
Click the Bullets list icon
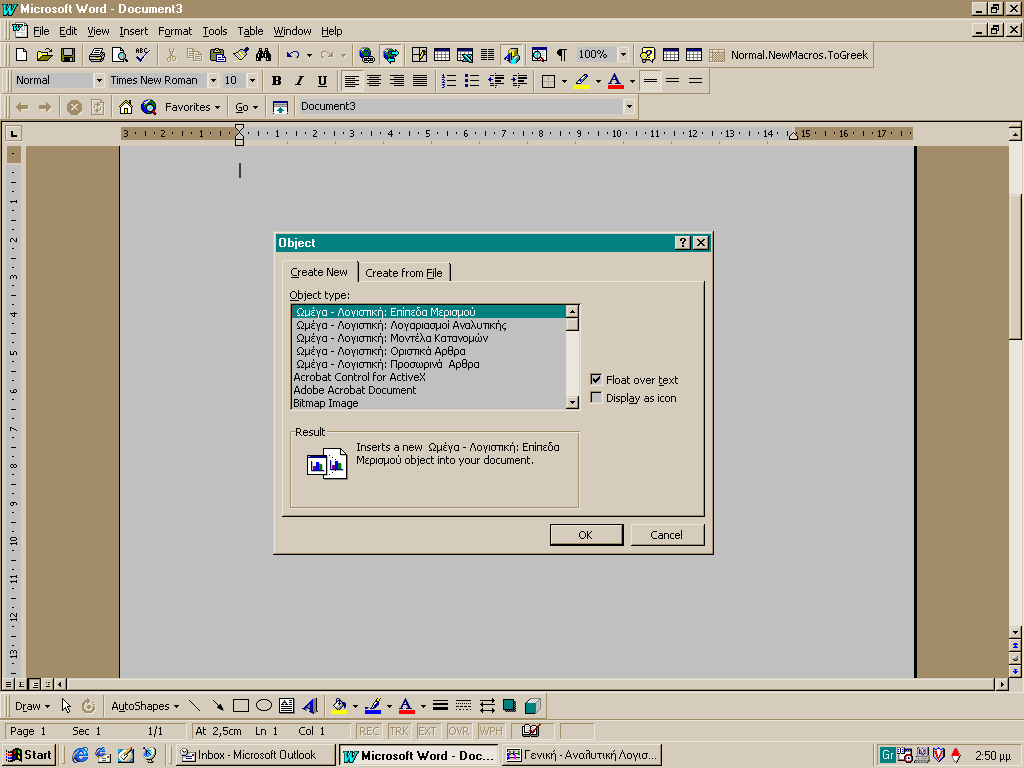tap(472, 81)
